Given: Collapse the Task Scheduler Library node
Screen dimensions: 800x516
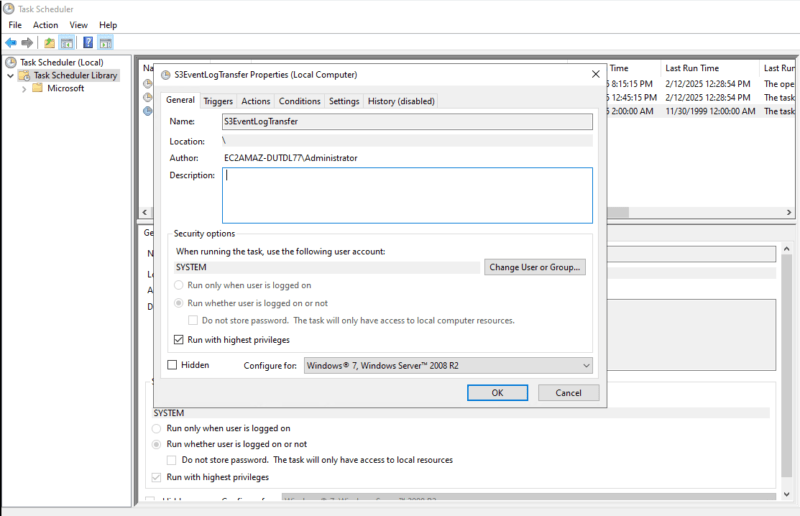Looking at the screenshot, I should 10,75.
